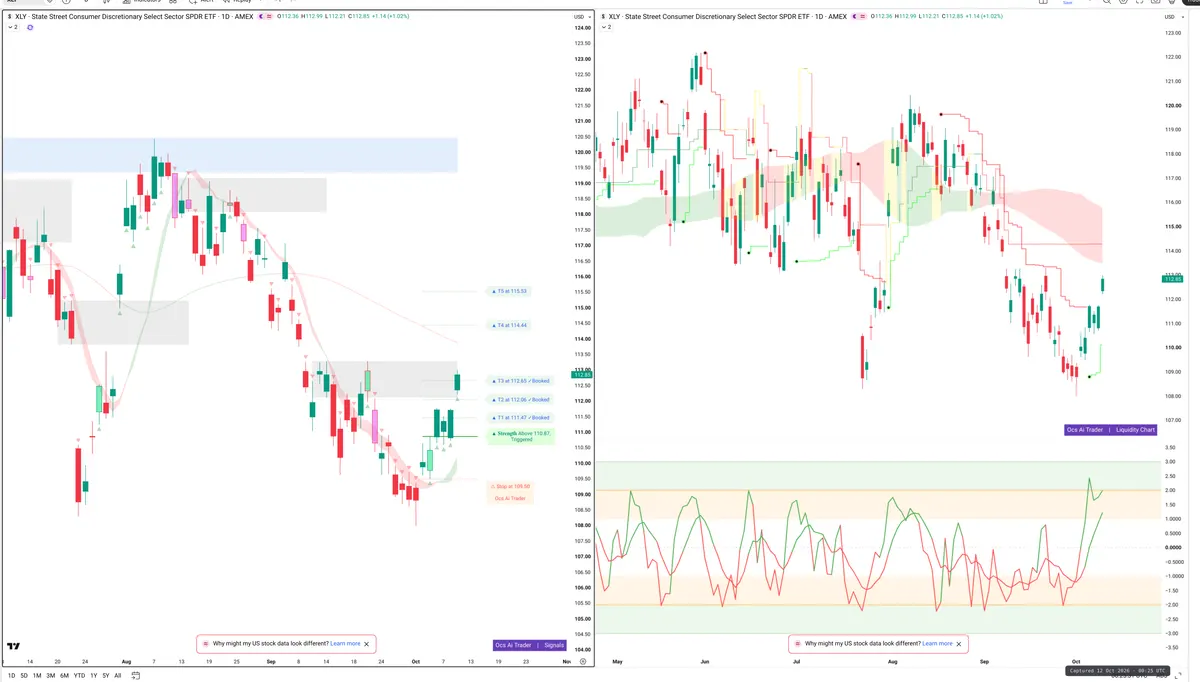Select the 6M time range
This screenshot has width=1200, height=682.
click(64, 676)
